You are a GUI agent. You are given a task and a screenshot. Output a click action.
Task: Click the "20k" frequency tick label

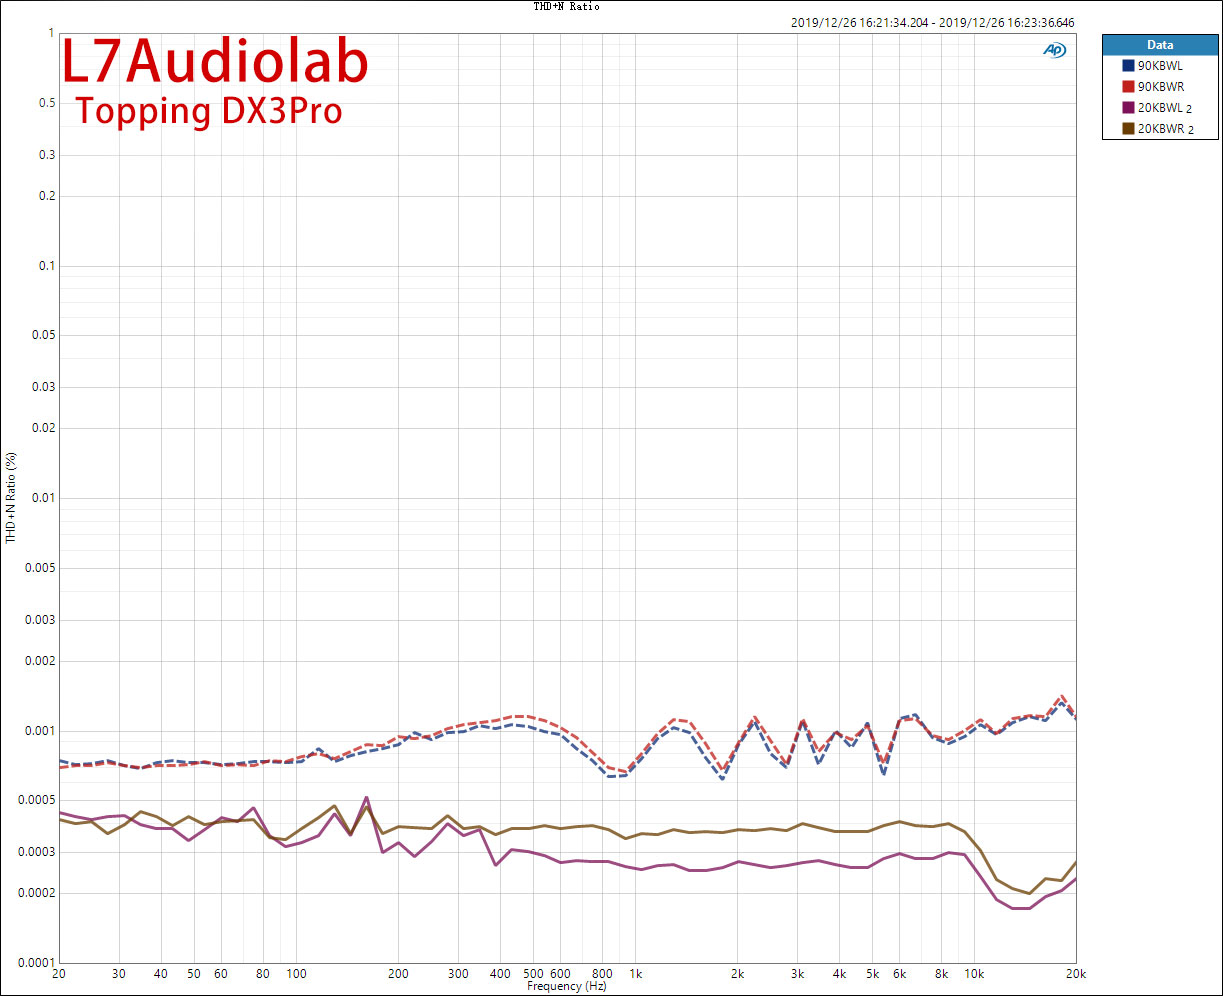pos(1076,973)
